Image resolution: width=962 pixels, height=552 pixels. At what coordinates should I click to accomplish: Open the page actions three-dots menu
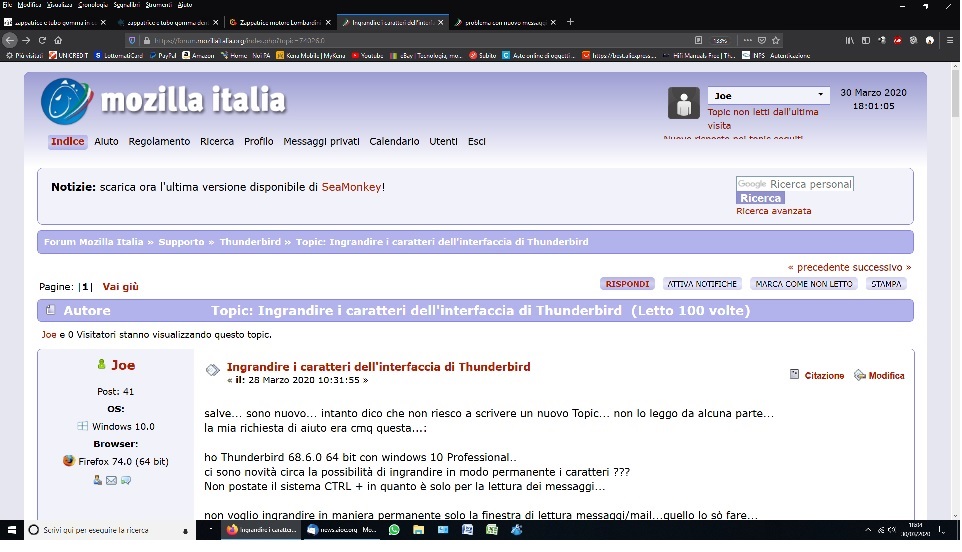pos(747,40)
